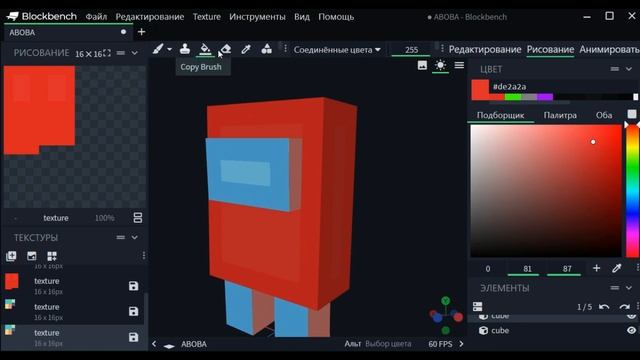Open the Файл menu
This screenshot has width=640, height=360.
[96, 17]
